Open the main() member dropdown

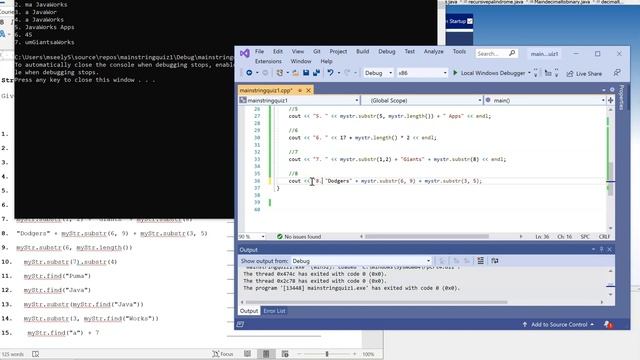point(545,100)
